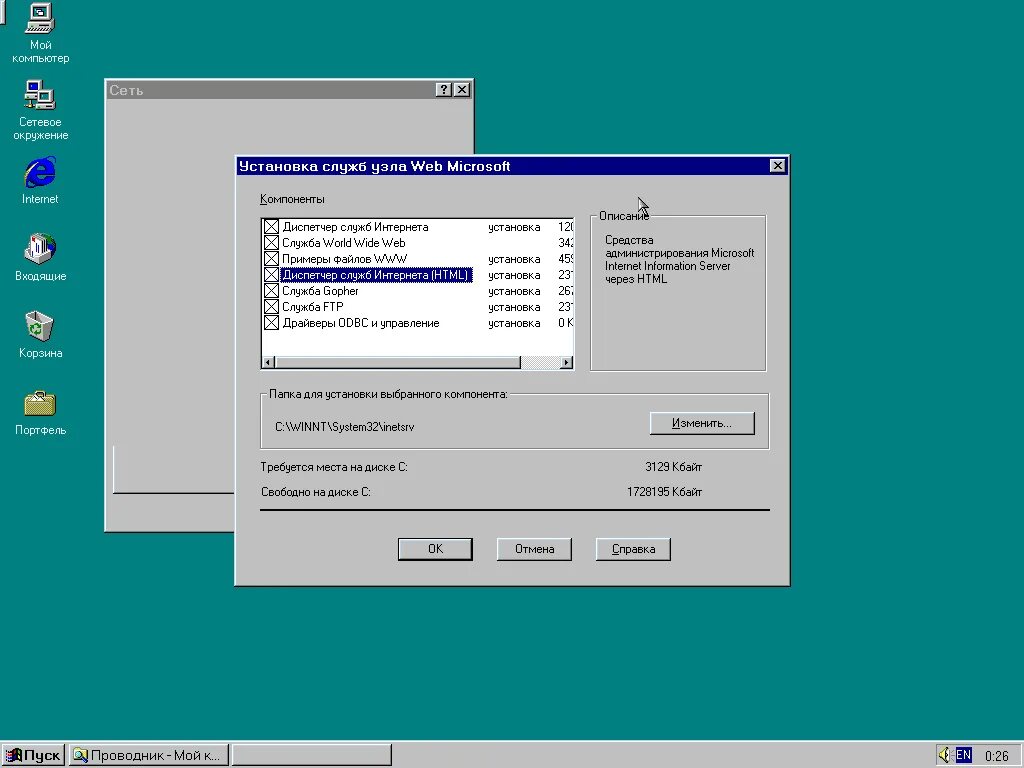The width and height of the screenshot is (1024, 768).
Task: Close the Сеть window
Action: (462, 89)
